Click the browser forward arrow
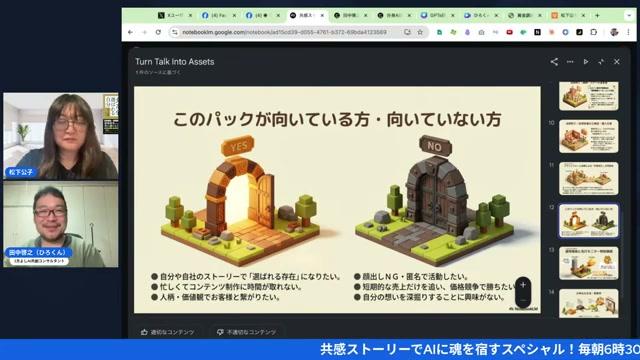Viewport: 640px width, 360px height. [144, 32]
